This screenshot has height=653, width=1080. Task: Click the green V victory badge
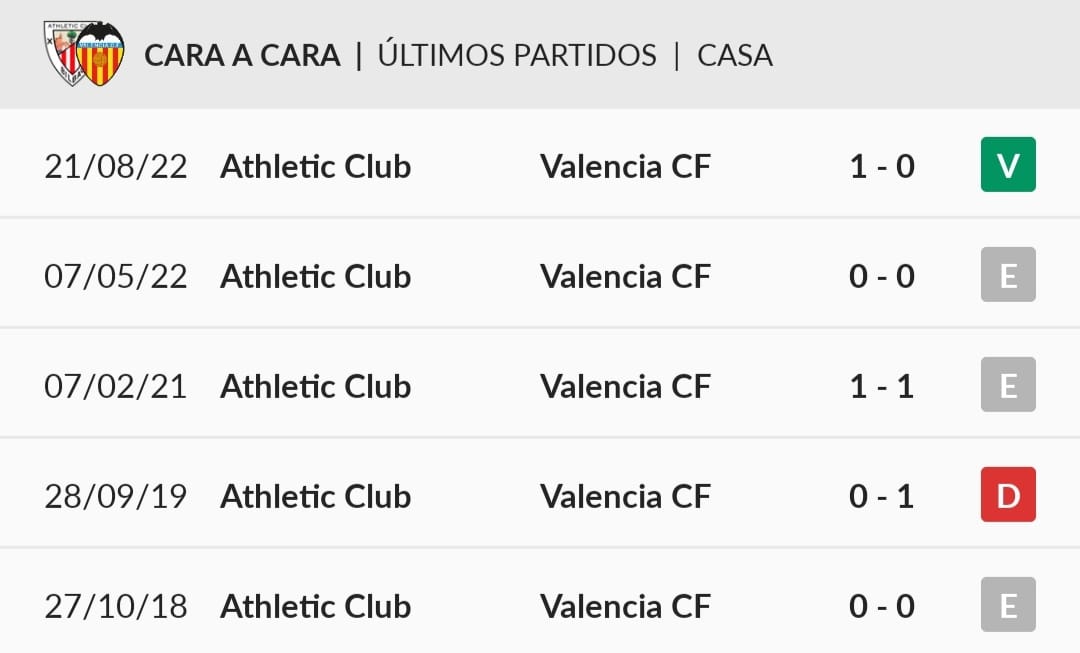point(1008,165)
